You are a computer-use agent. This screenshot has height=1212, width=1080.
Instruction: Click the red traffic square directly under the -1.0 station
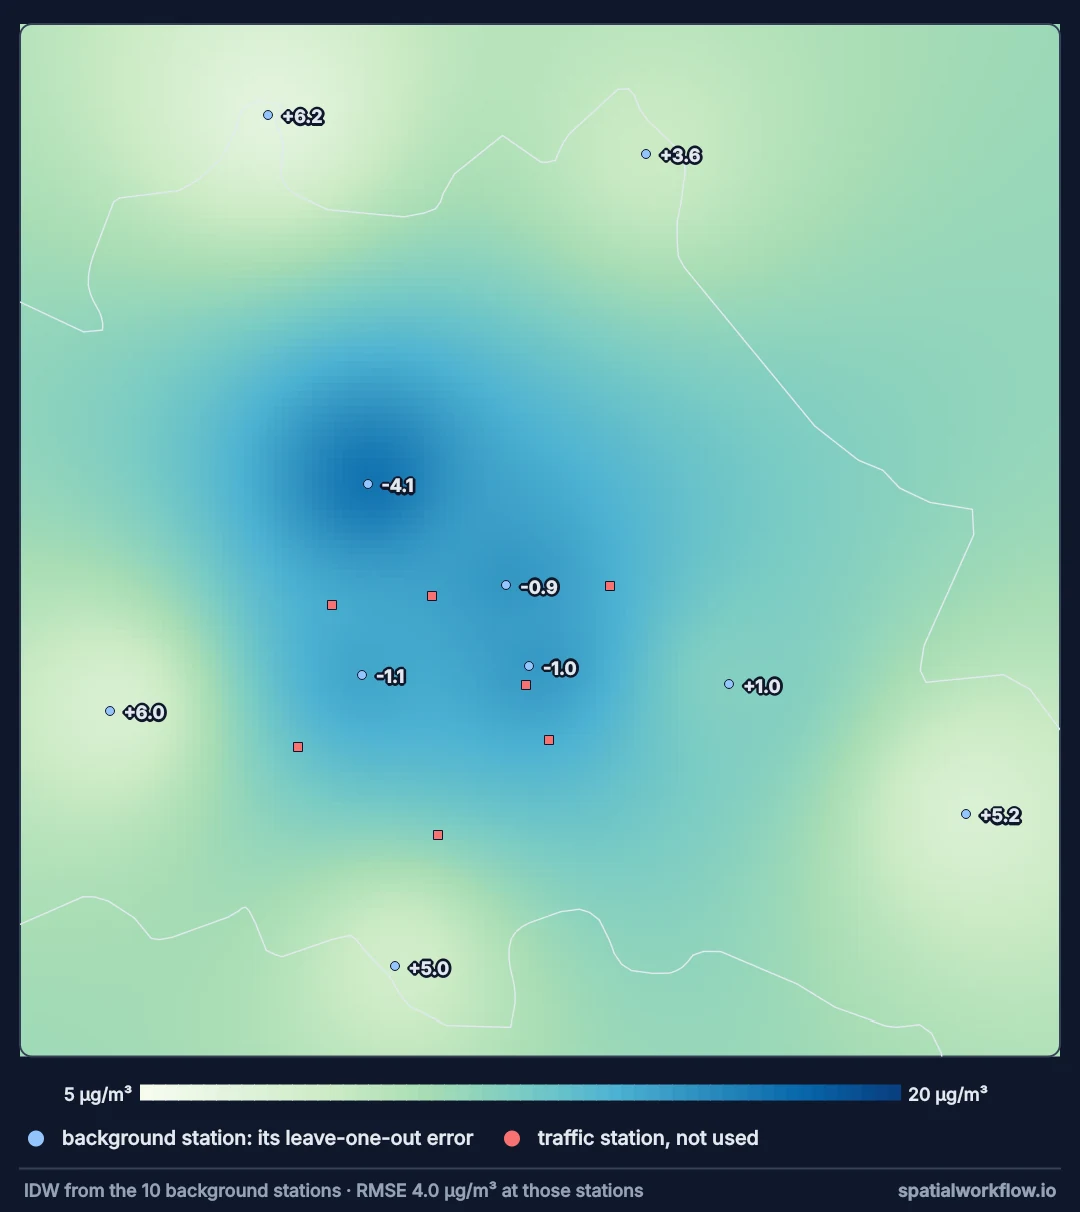526,685
